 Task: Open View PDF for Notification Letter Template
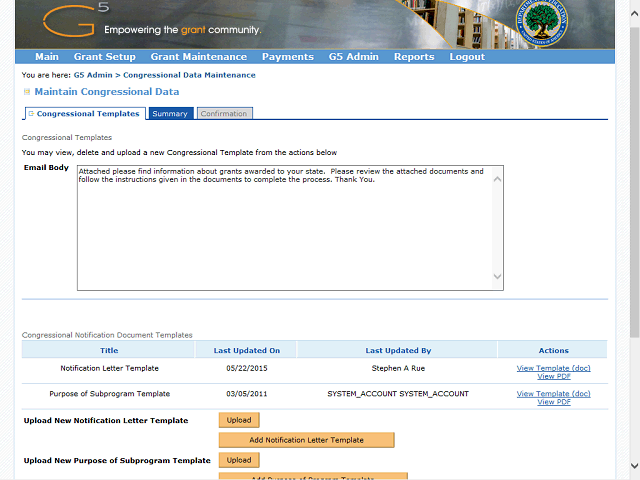(553, 376)
